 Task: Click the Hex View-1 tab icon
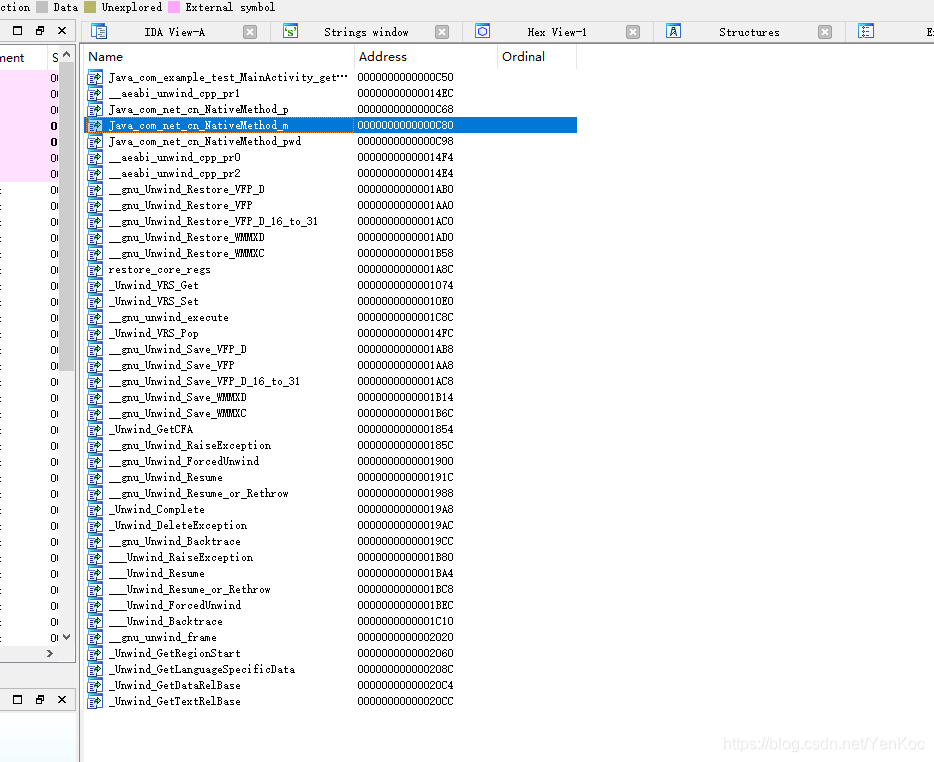(x=482, y=32)
